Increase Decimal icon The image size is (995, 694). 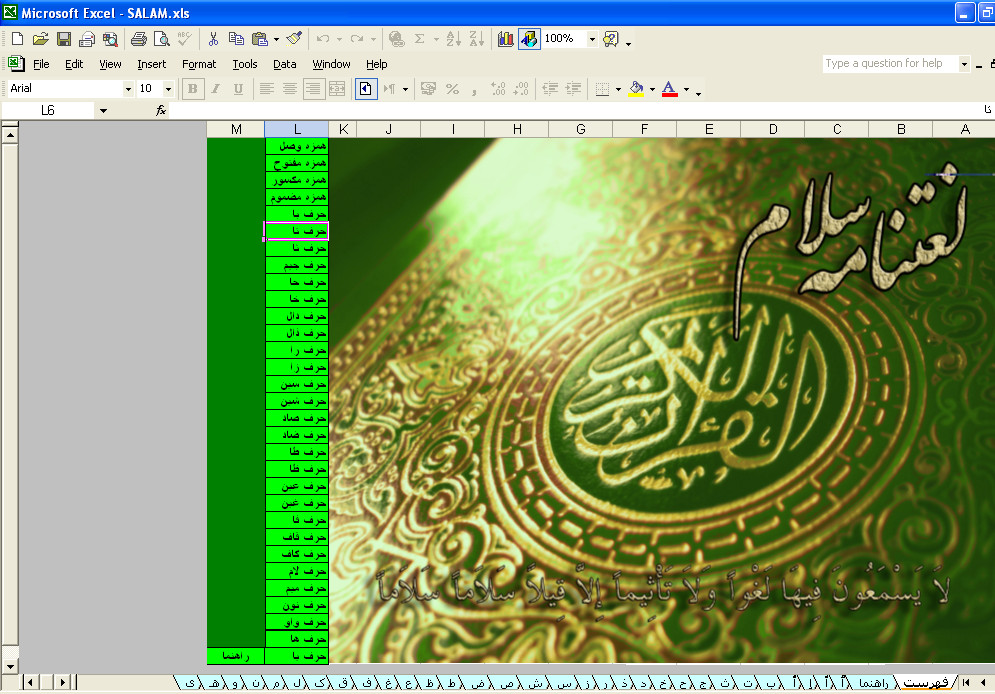tap(498, 89)
